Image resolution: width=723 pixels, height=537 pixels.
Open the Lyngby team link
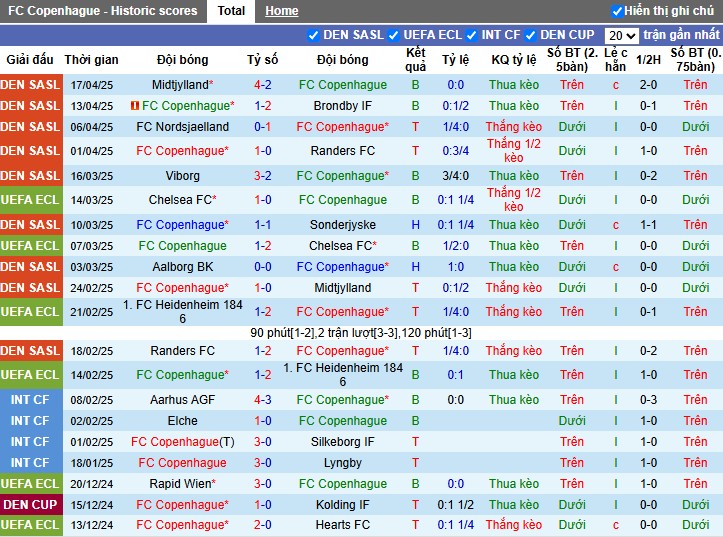click(x=343, y=463)
